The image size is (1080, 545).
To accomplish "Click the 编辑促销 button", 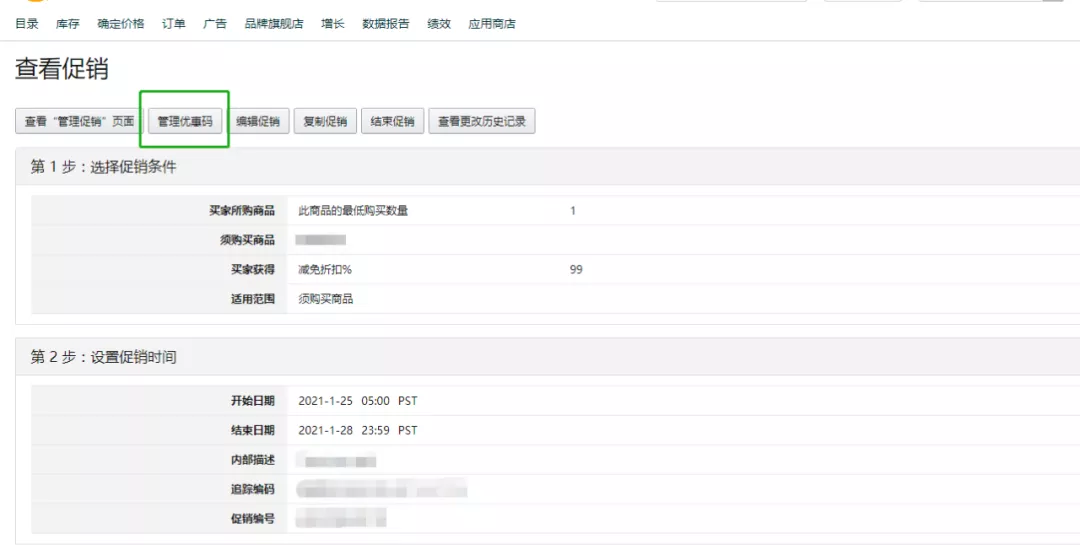I will (x=258, y=121).
